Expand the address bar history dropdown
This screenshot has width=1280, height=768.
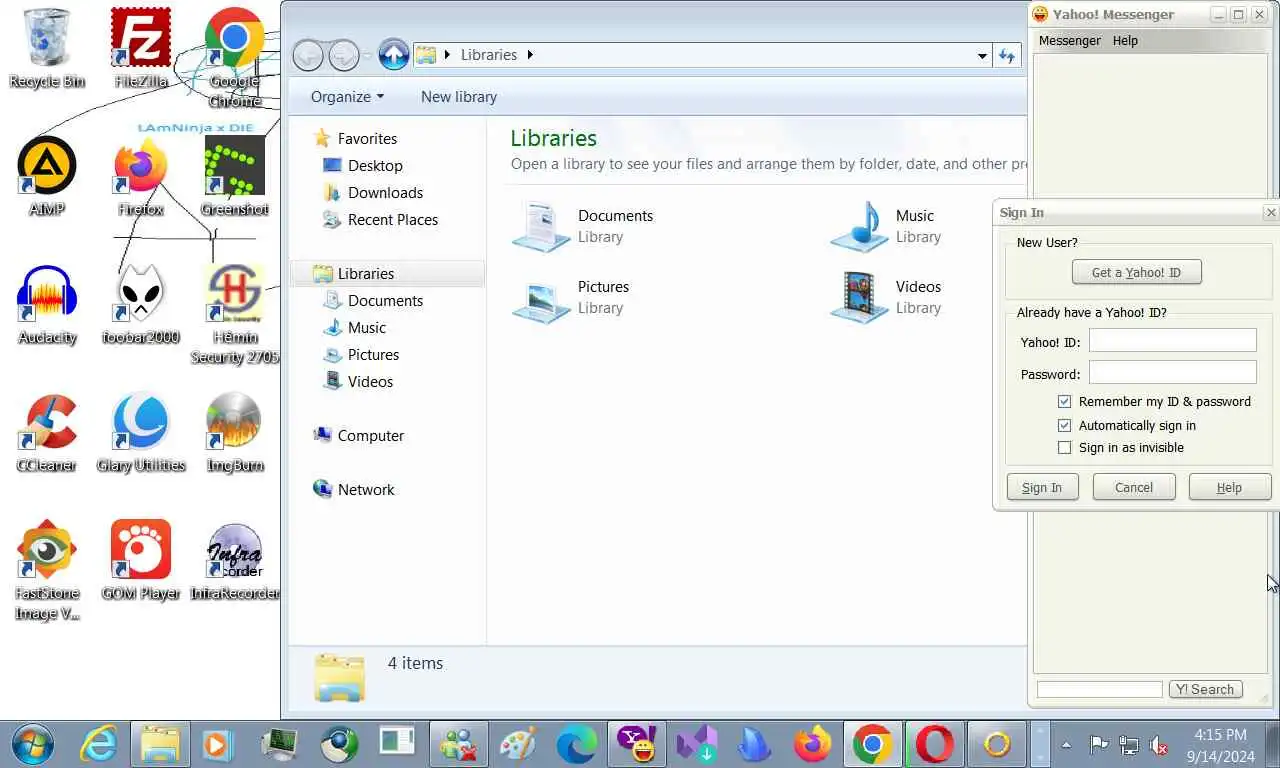pyautogui.click(x=982, y=56)
